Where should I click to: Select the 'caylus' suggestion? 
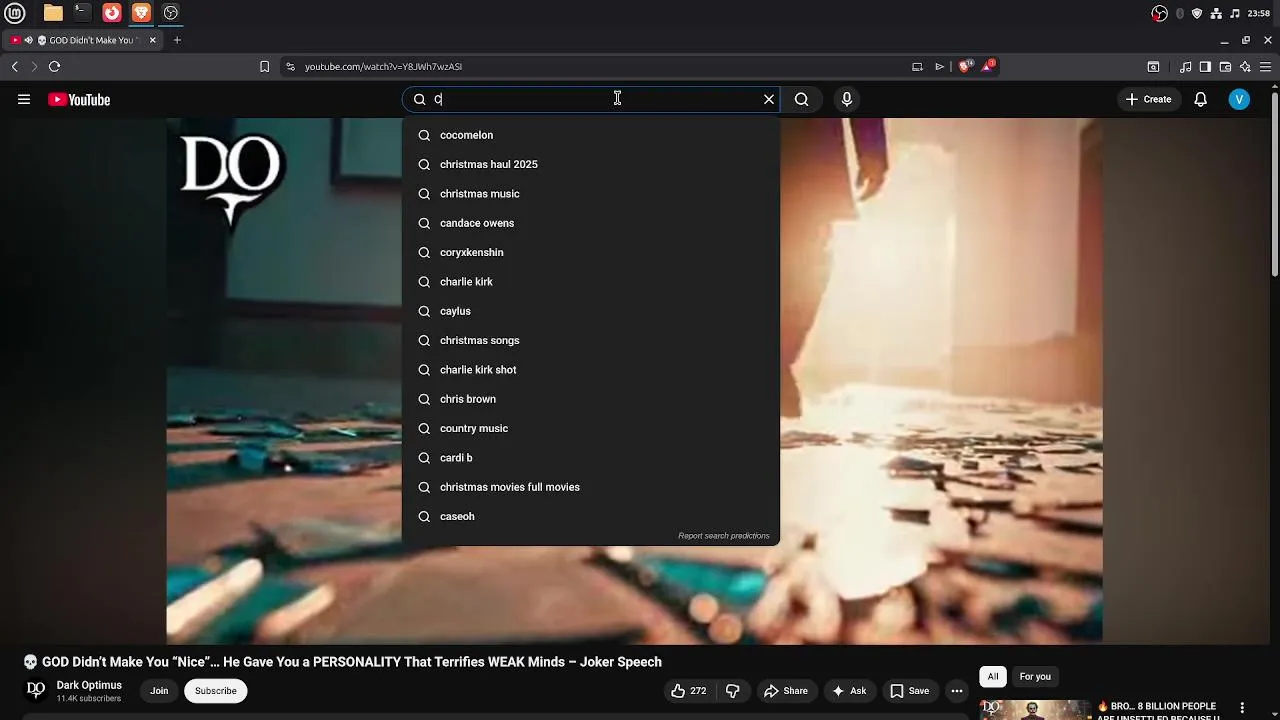[x=590, y=311]
